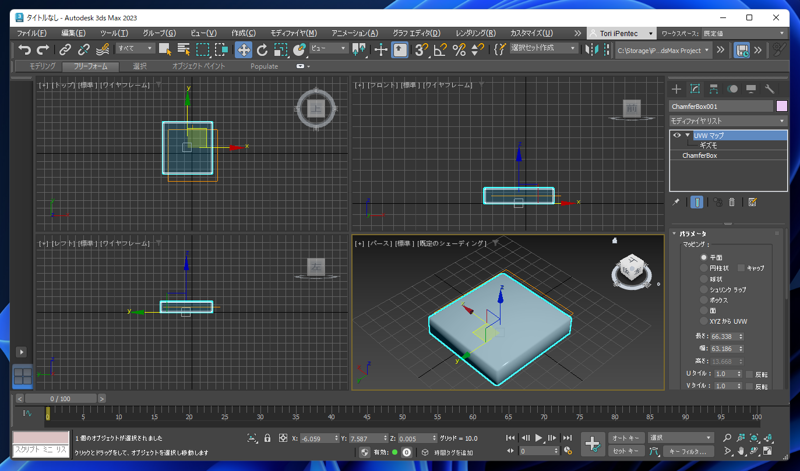
Task: Click the ChamferBox001 object name field
Action: click(x=721, y=106)
